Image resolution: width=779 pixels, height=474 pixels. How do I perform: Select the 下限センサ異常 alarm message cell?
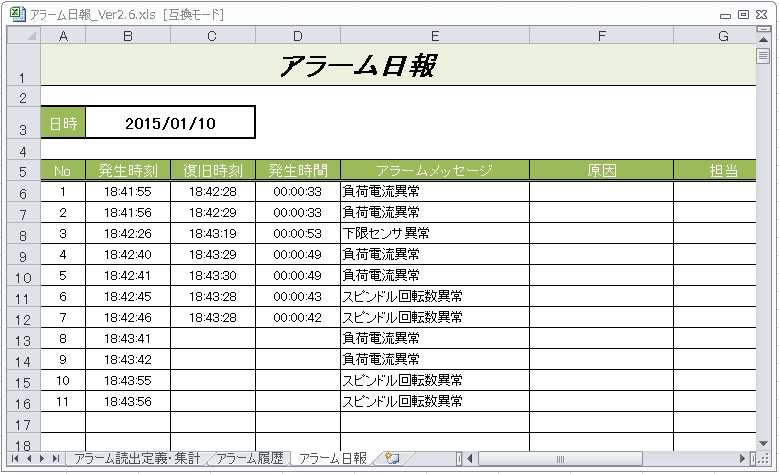tap(435, 233)
